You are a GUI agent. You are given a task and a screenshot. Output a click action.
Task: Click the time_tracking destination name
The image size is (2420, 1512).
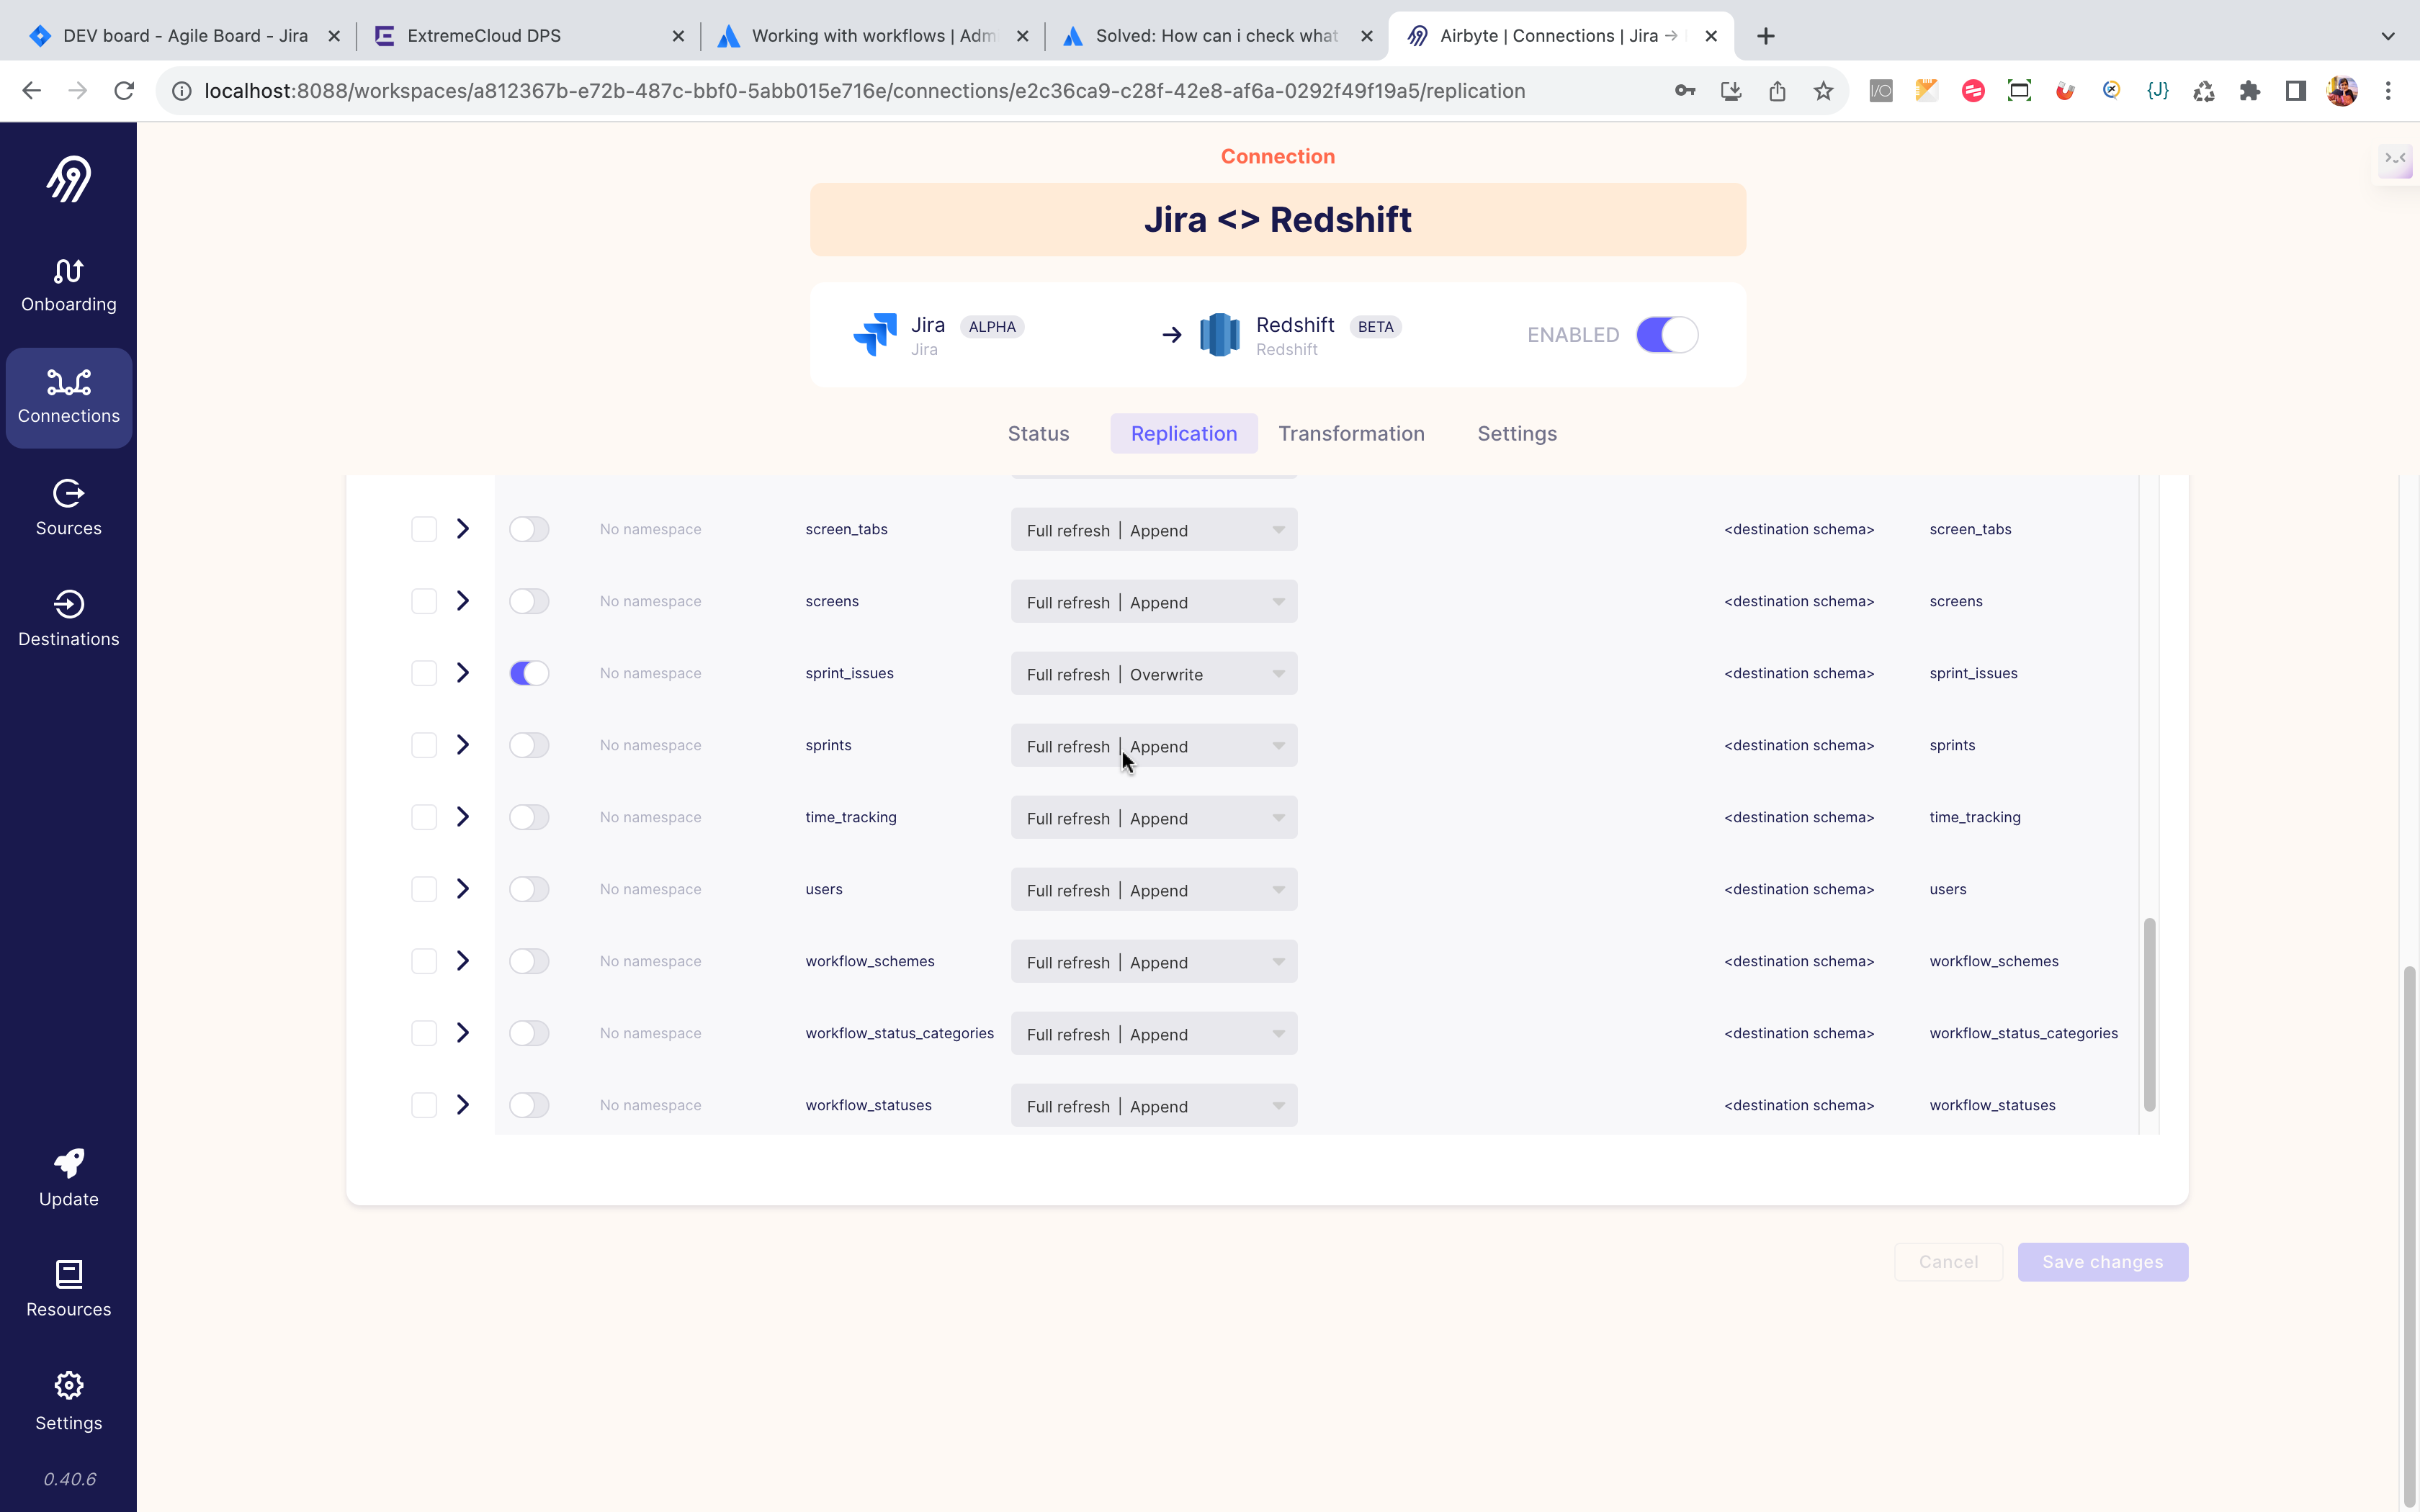[1975, 817]
